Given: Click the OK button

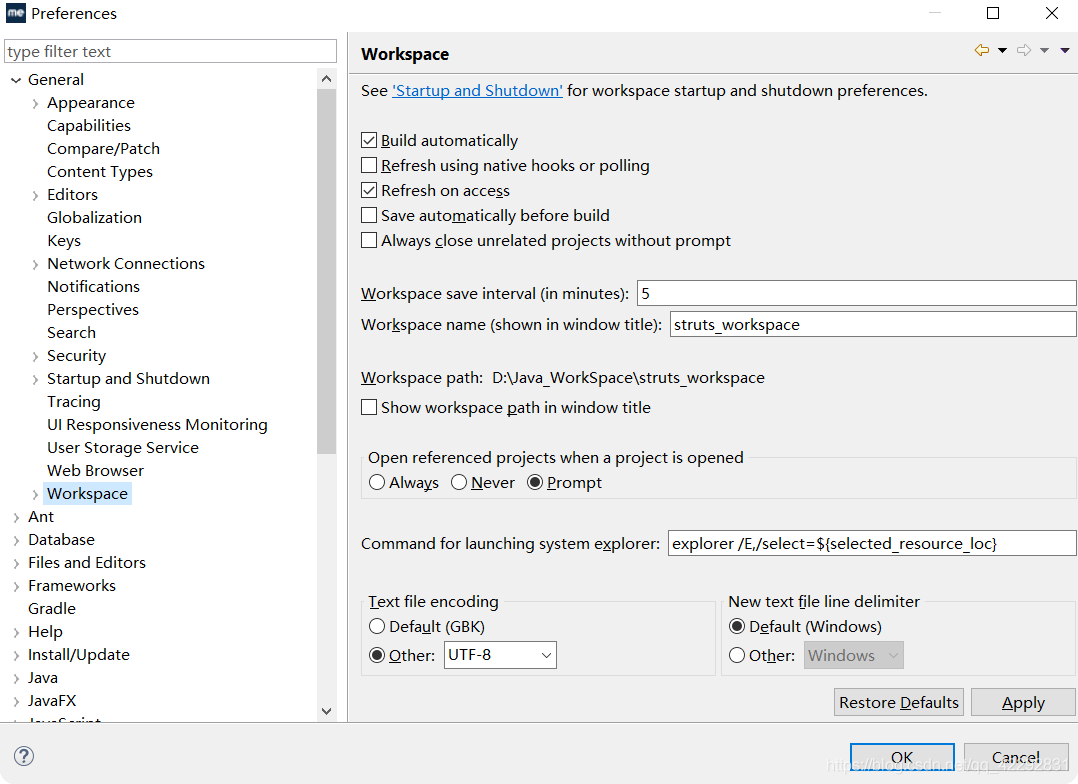Looking at the screenshot, I should (902, 757).
